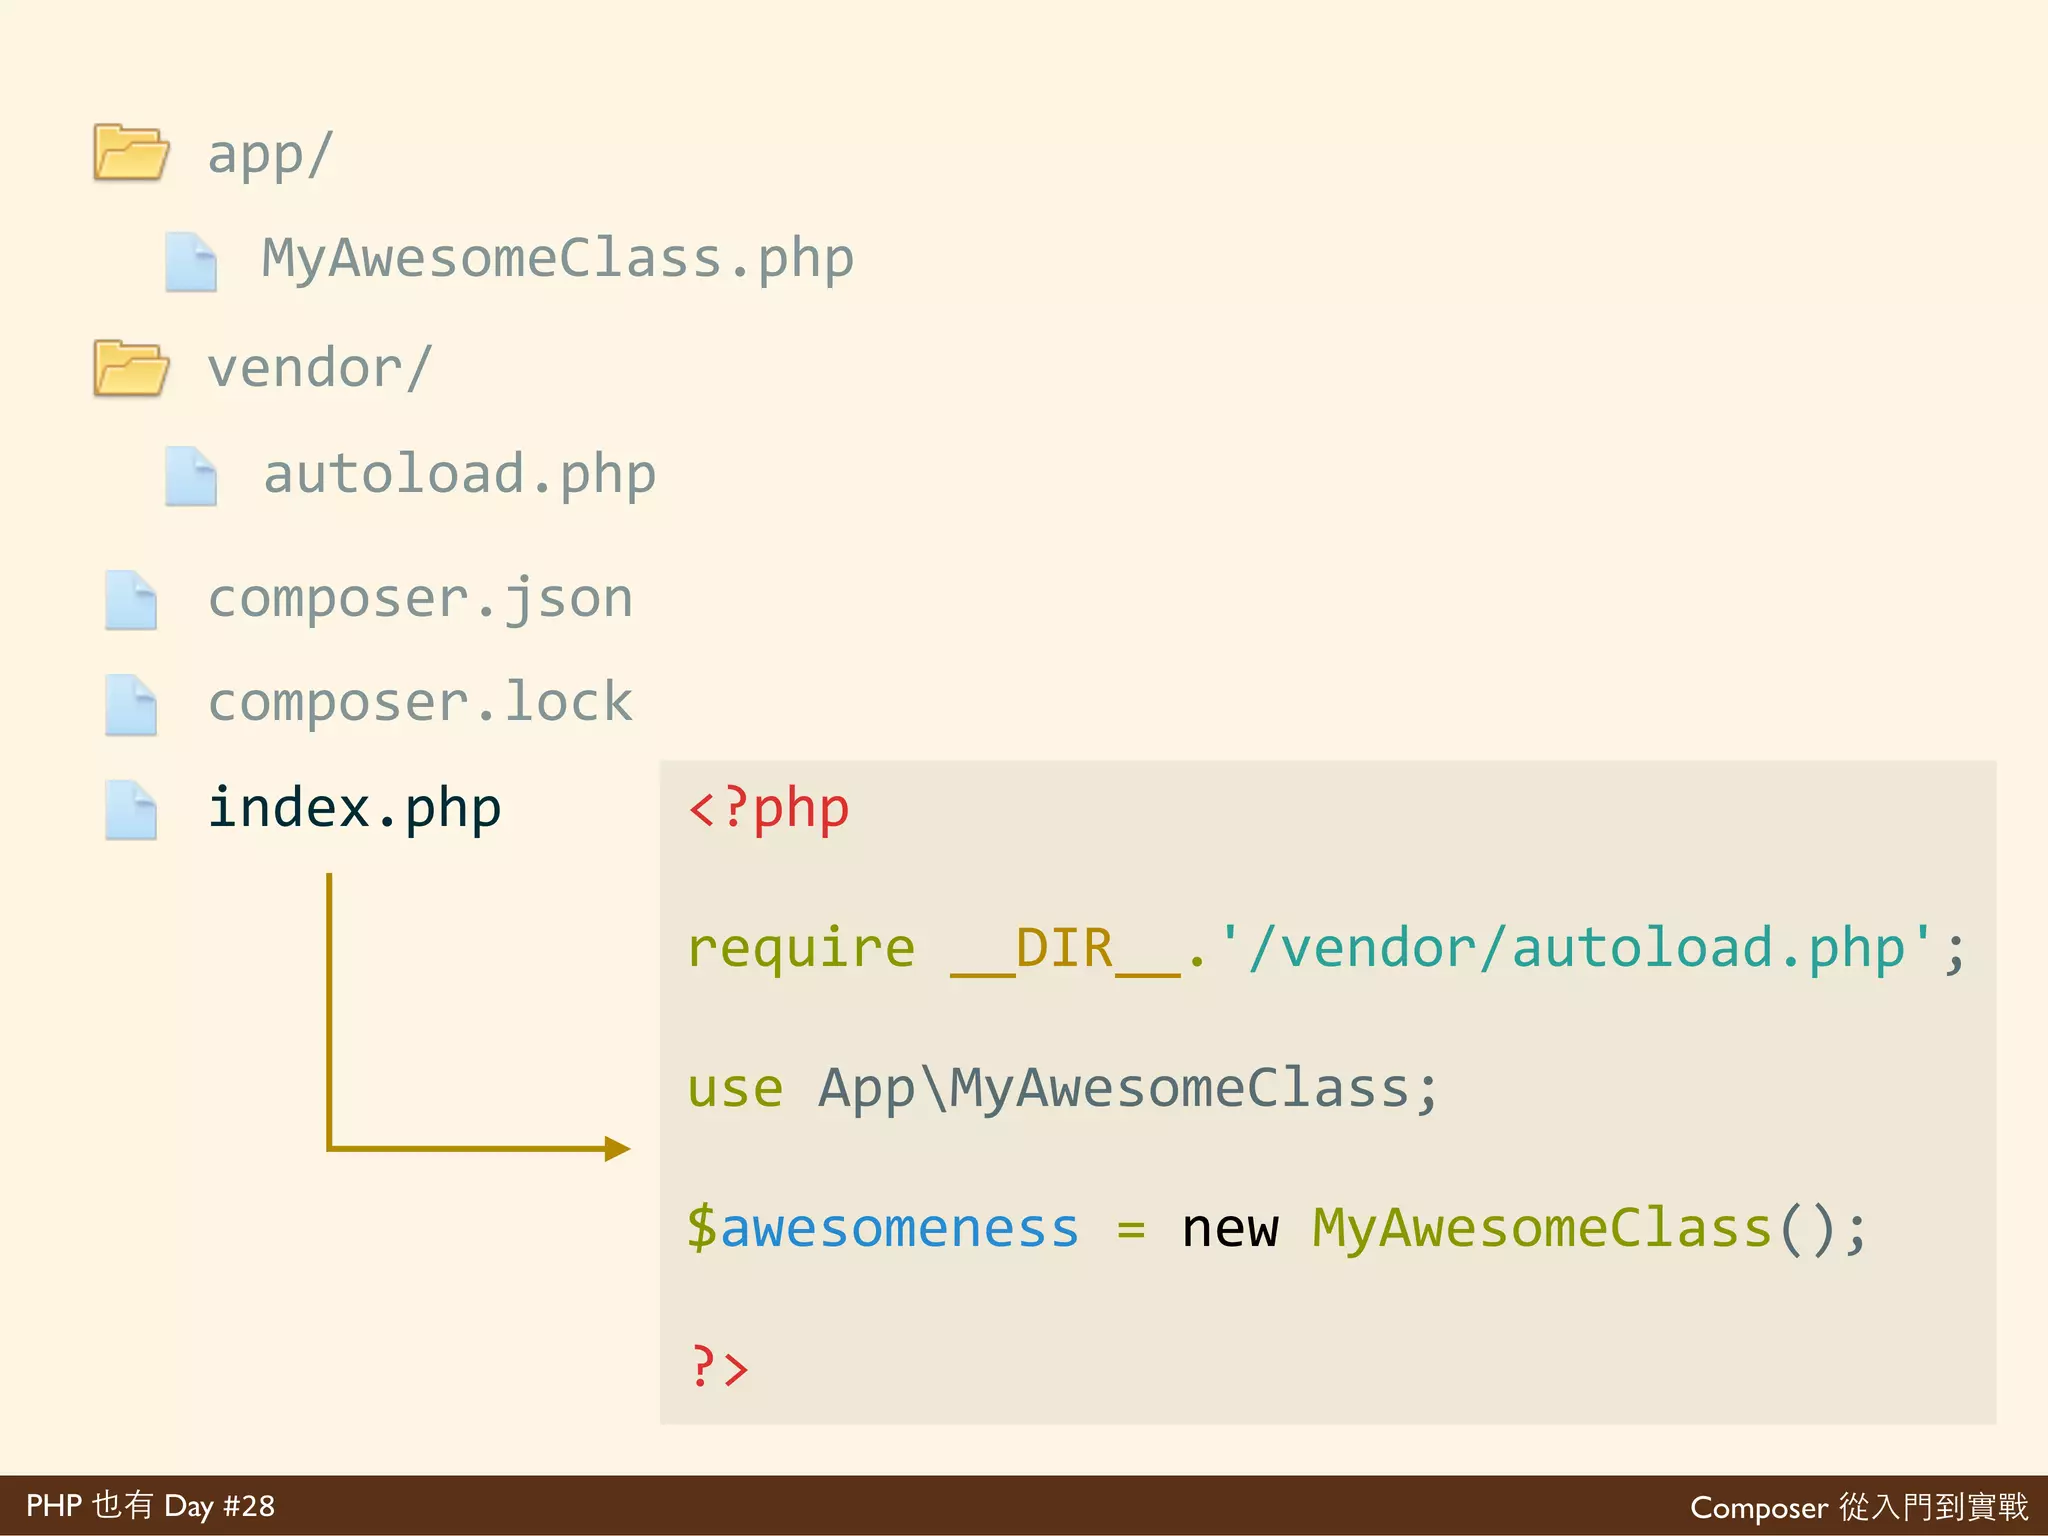The height and width of the screenshot is (1536, 2048).
Task: Click the 'PHP 也有 Day #28' footer text
Action: (x=150, y=1506)
